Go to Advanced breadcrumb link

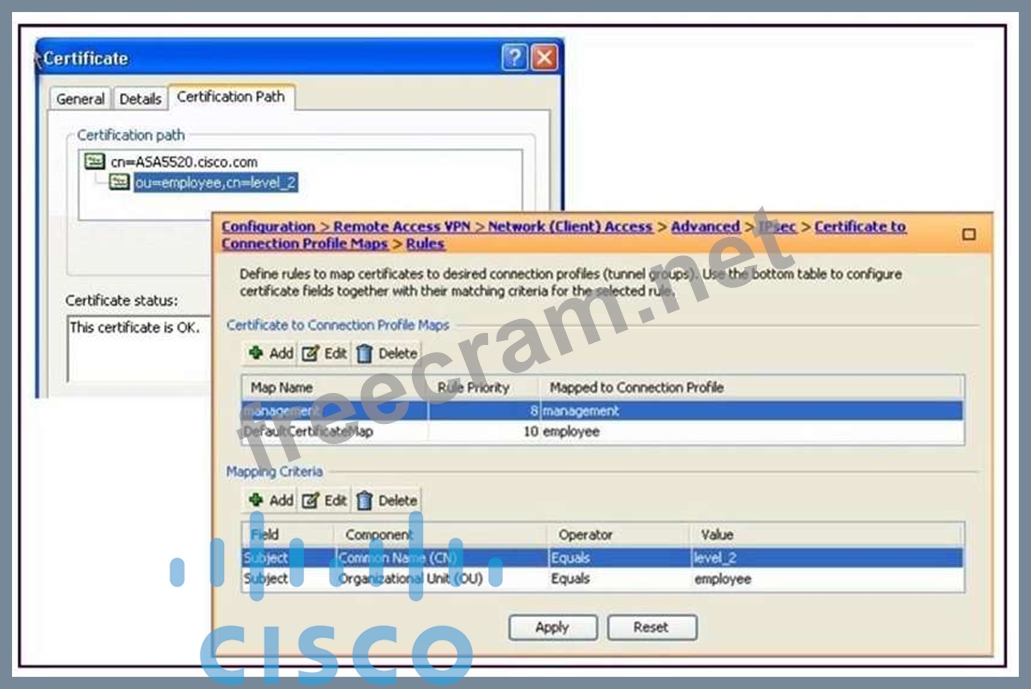coord(705,227)
